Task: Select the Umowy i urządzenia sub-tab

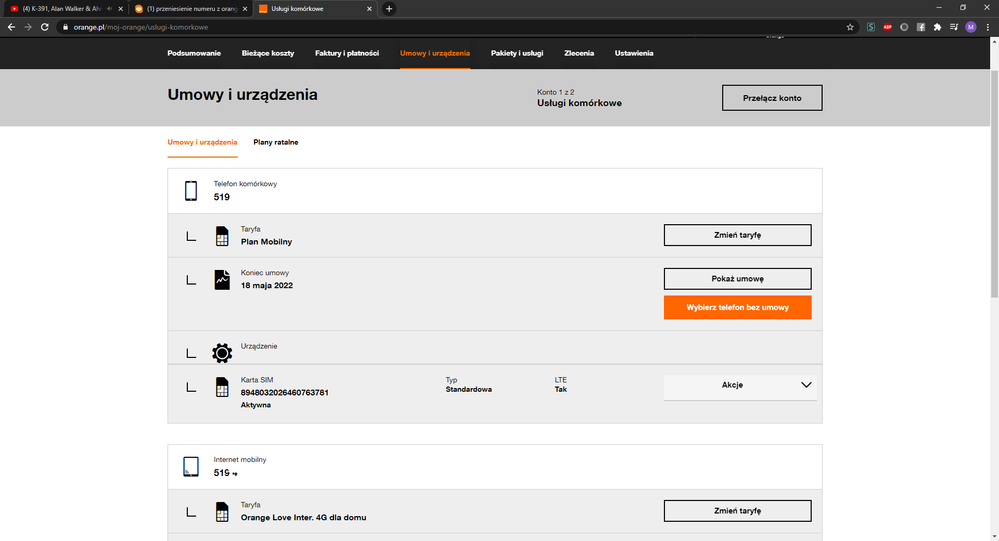Action: [x=202, y=142]
